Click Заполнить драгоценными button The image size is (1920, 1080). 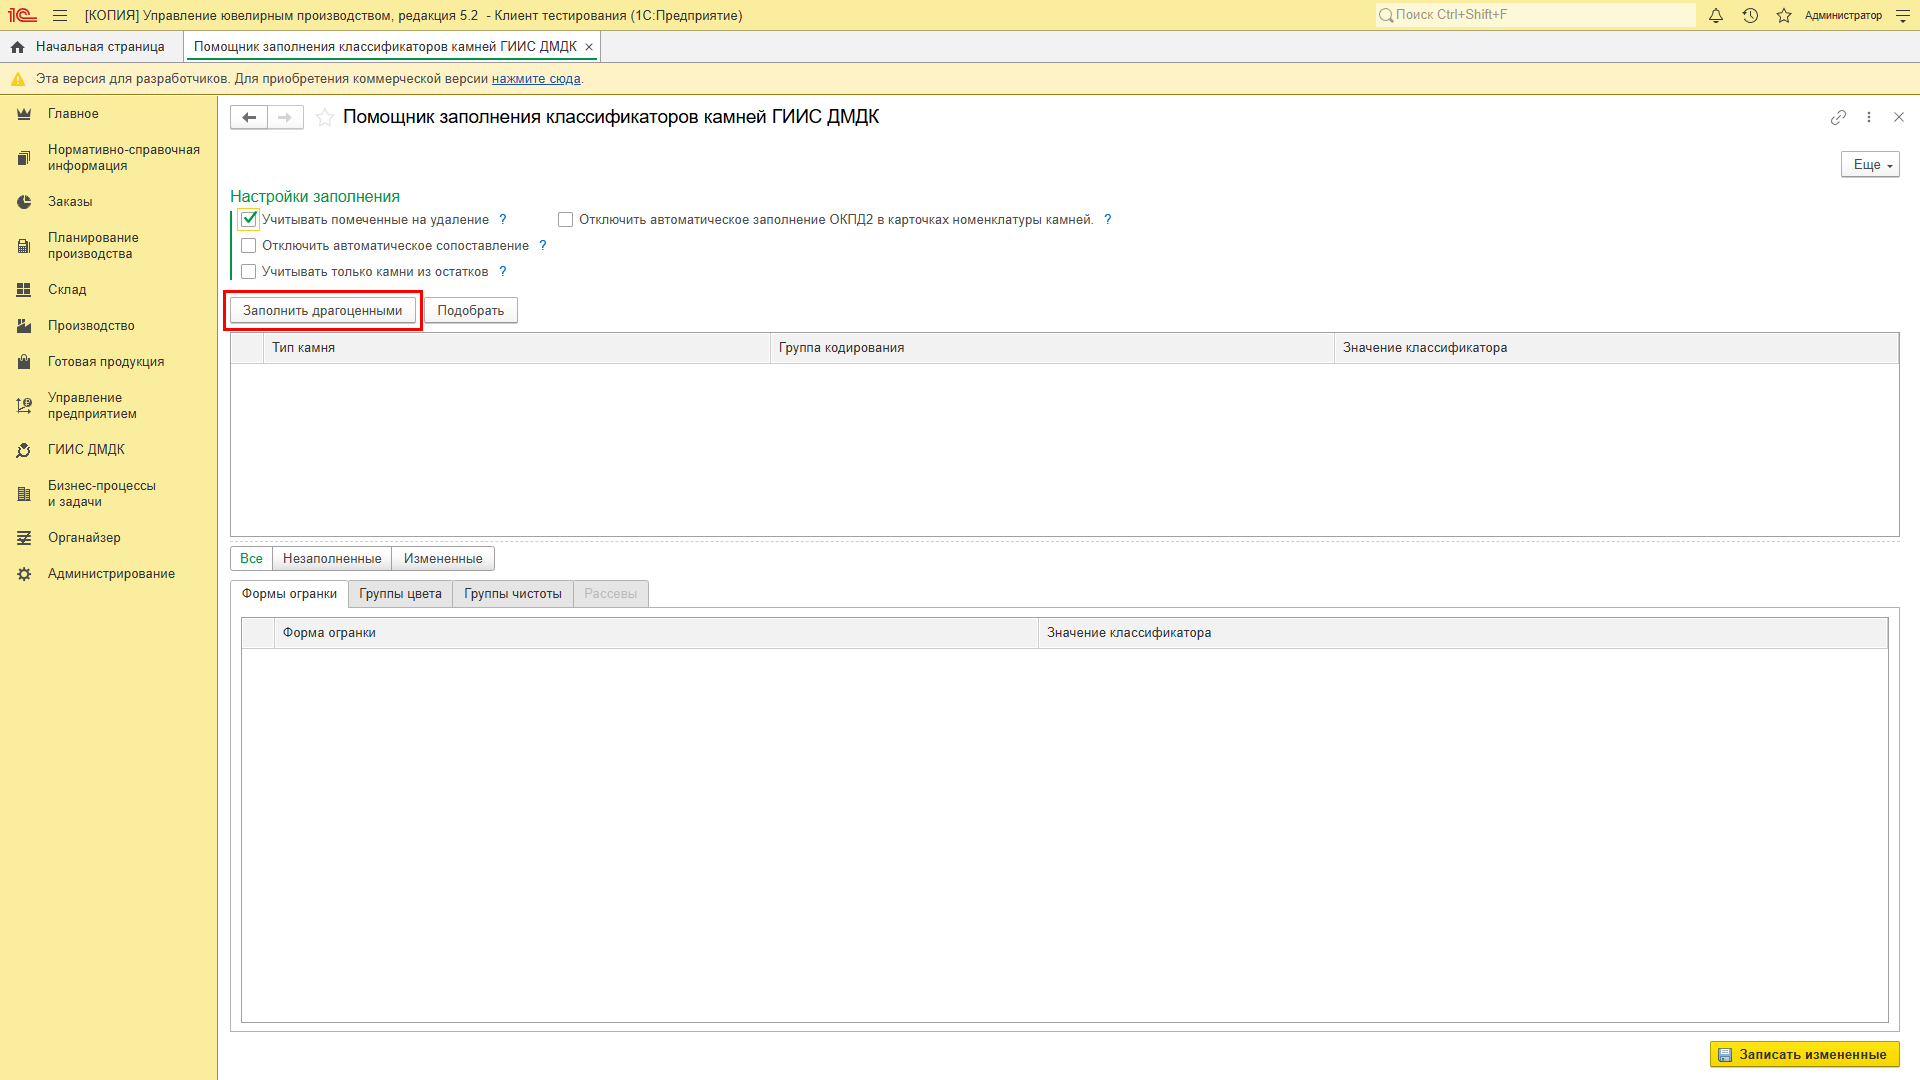(322, 310)
